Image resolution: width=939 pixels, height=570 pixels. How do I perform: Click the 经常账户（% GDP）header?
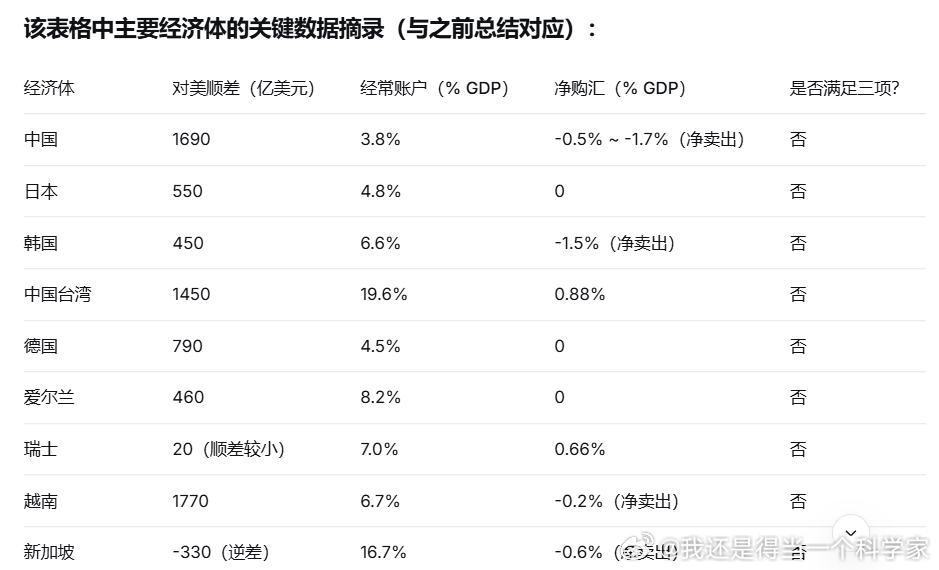(435, 88)
